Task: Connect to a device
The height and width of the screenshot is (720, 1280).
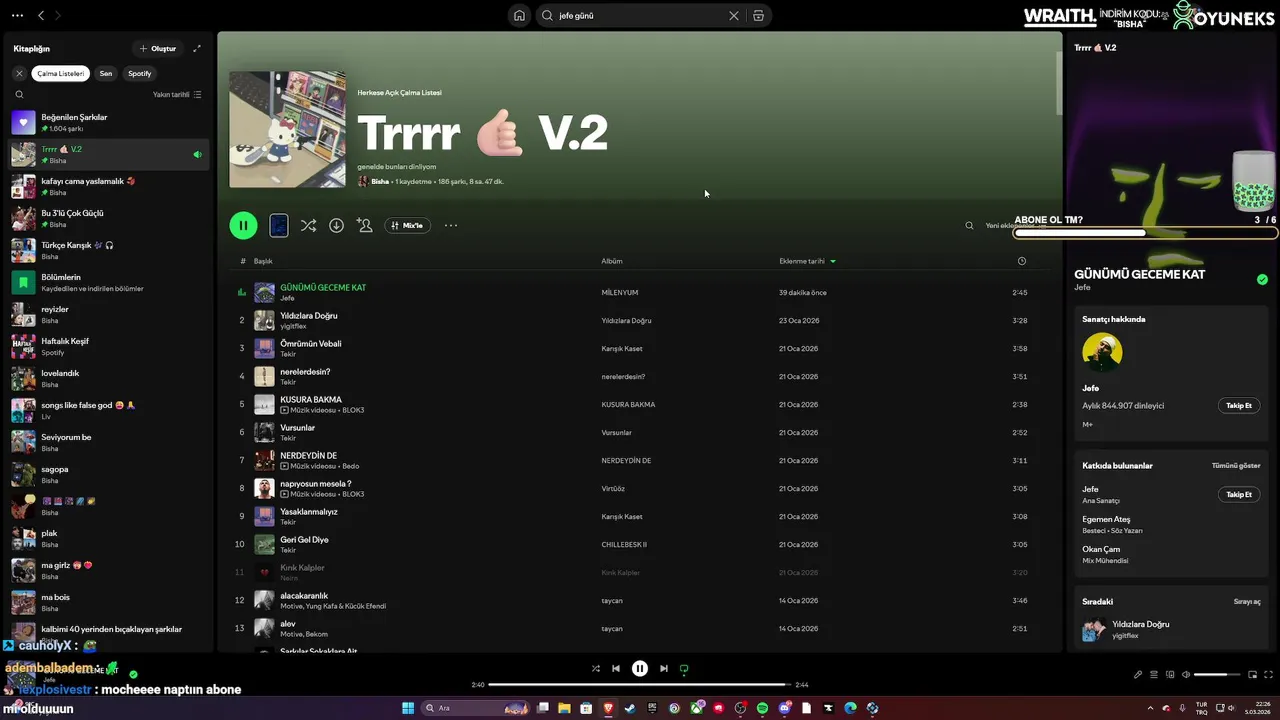Action: 1170,675
